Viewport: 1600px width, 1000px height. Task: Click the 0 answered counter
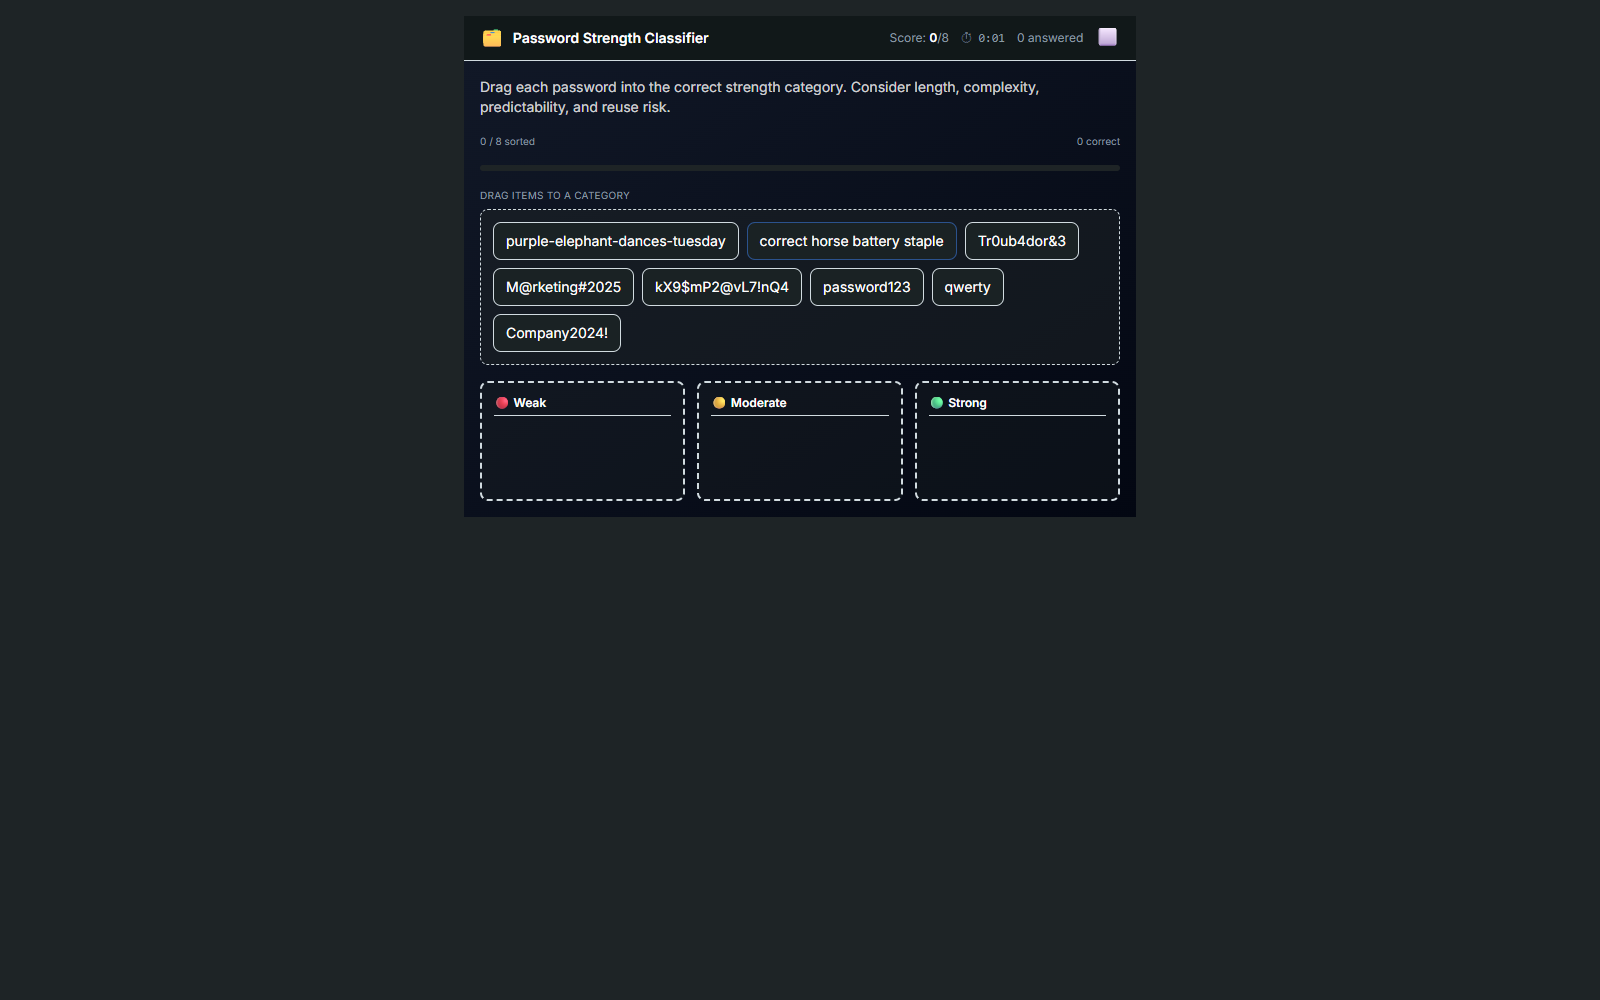1050,38
